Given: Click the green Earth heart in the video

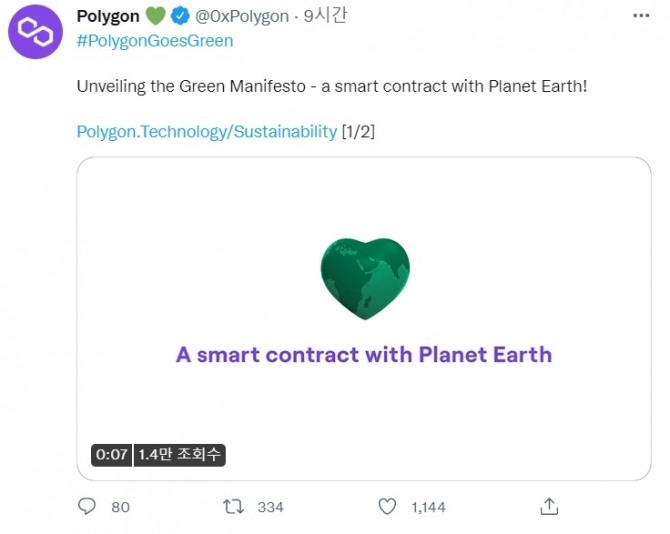Looking at the screenshot, I should (365, 278).
